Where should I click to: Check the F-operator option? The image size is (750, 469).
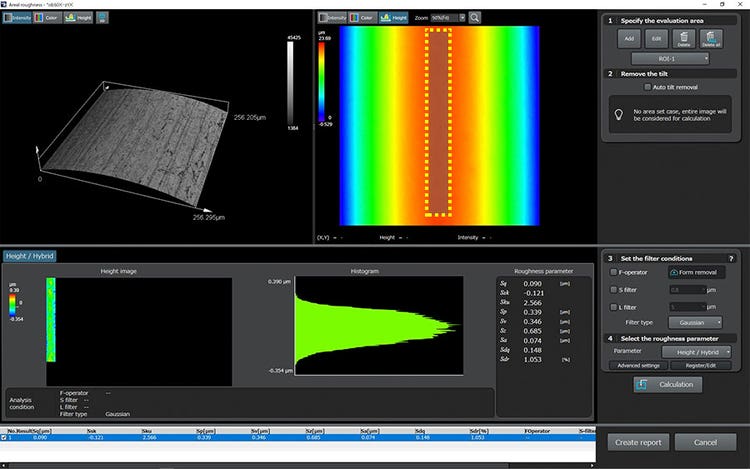point(614,272)
